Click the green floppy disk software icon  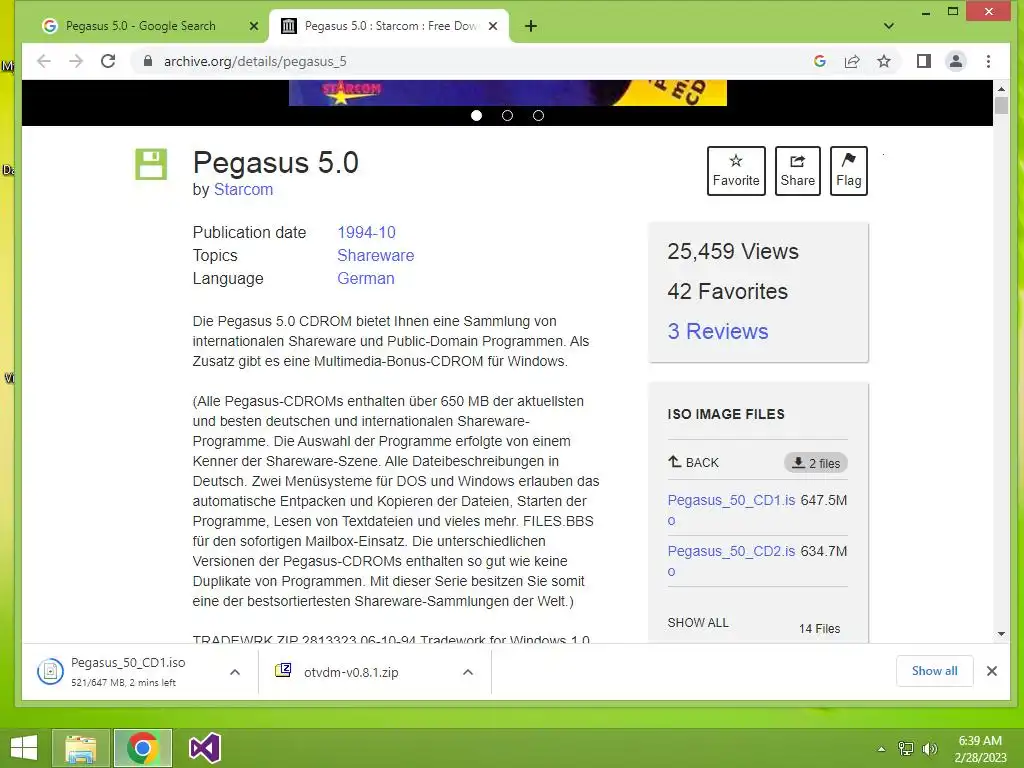151,164
